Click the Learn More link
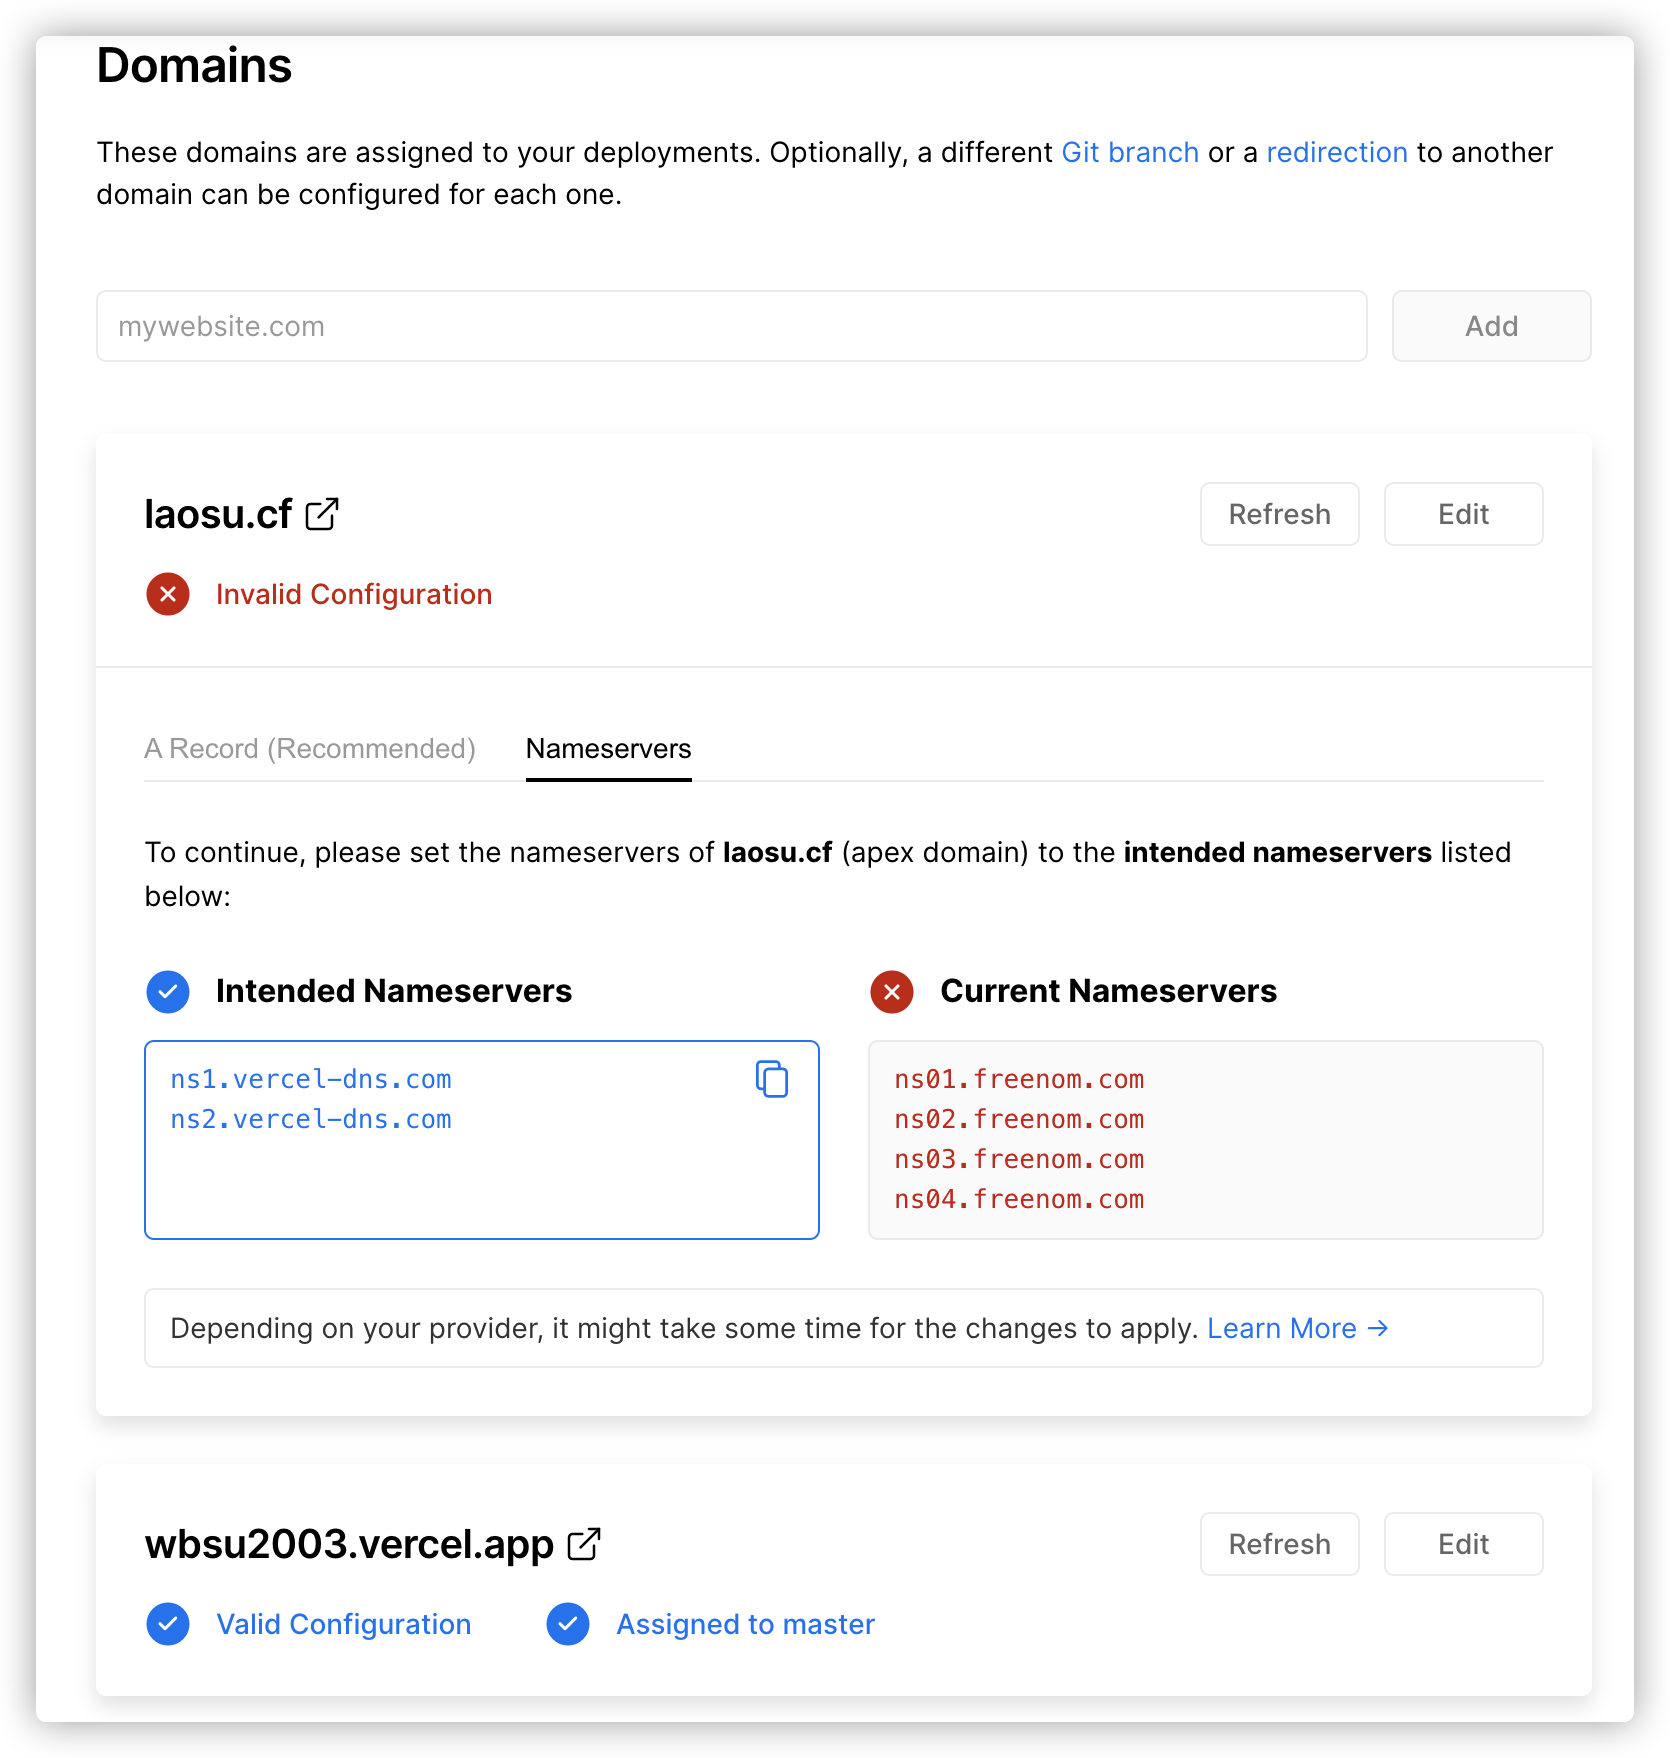Screen dimensions: 1670x1758 tap(1297, 1328)
